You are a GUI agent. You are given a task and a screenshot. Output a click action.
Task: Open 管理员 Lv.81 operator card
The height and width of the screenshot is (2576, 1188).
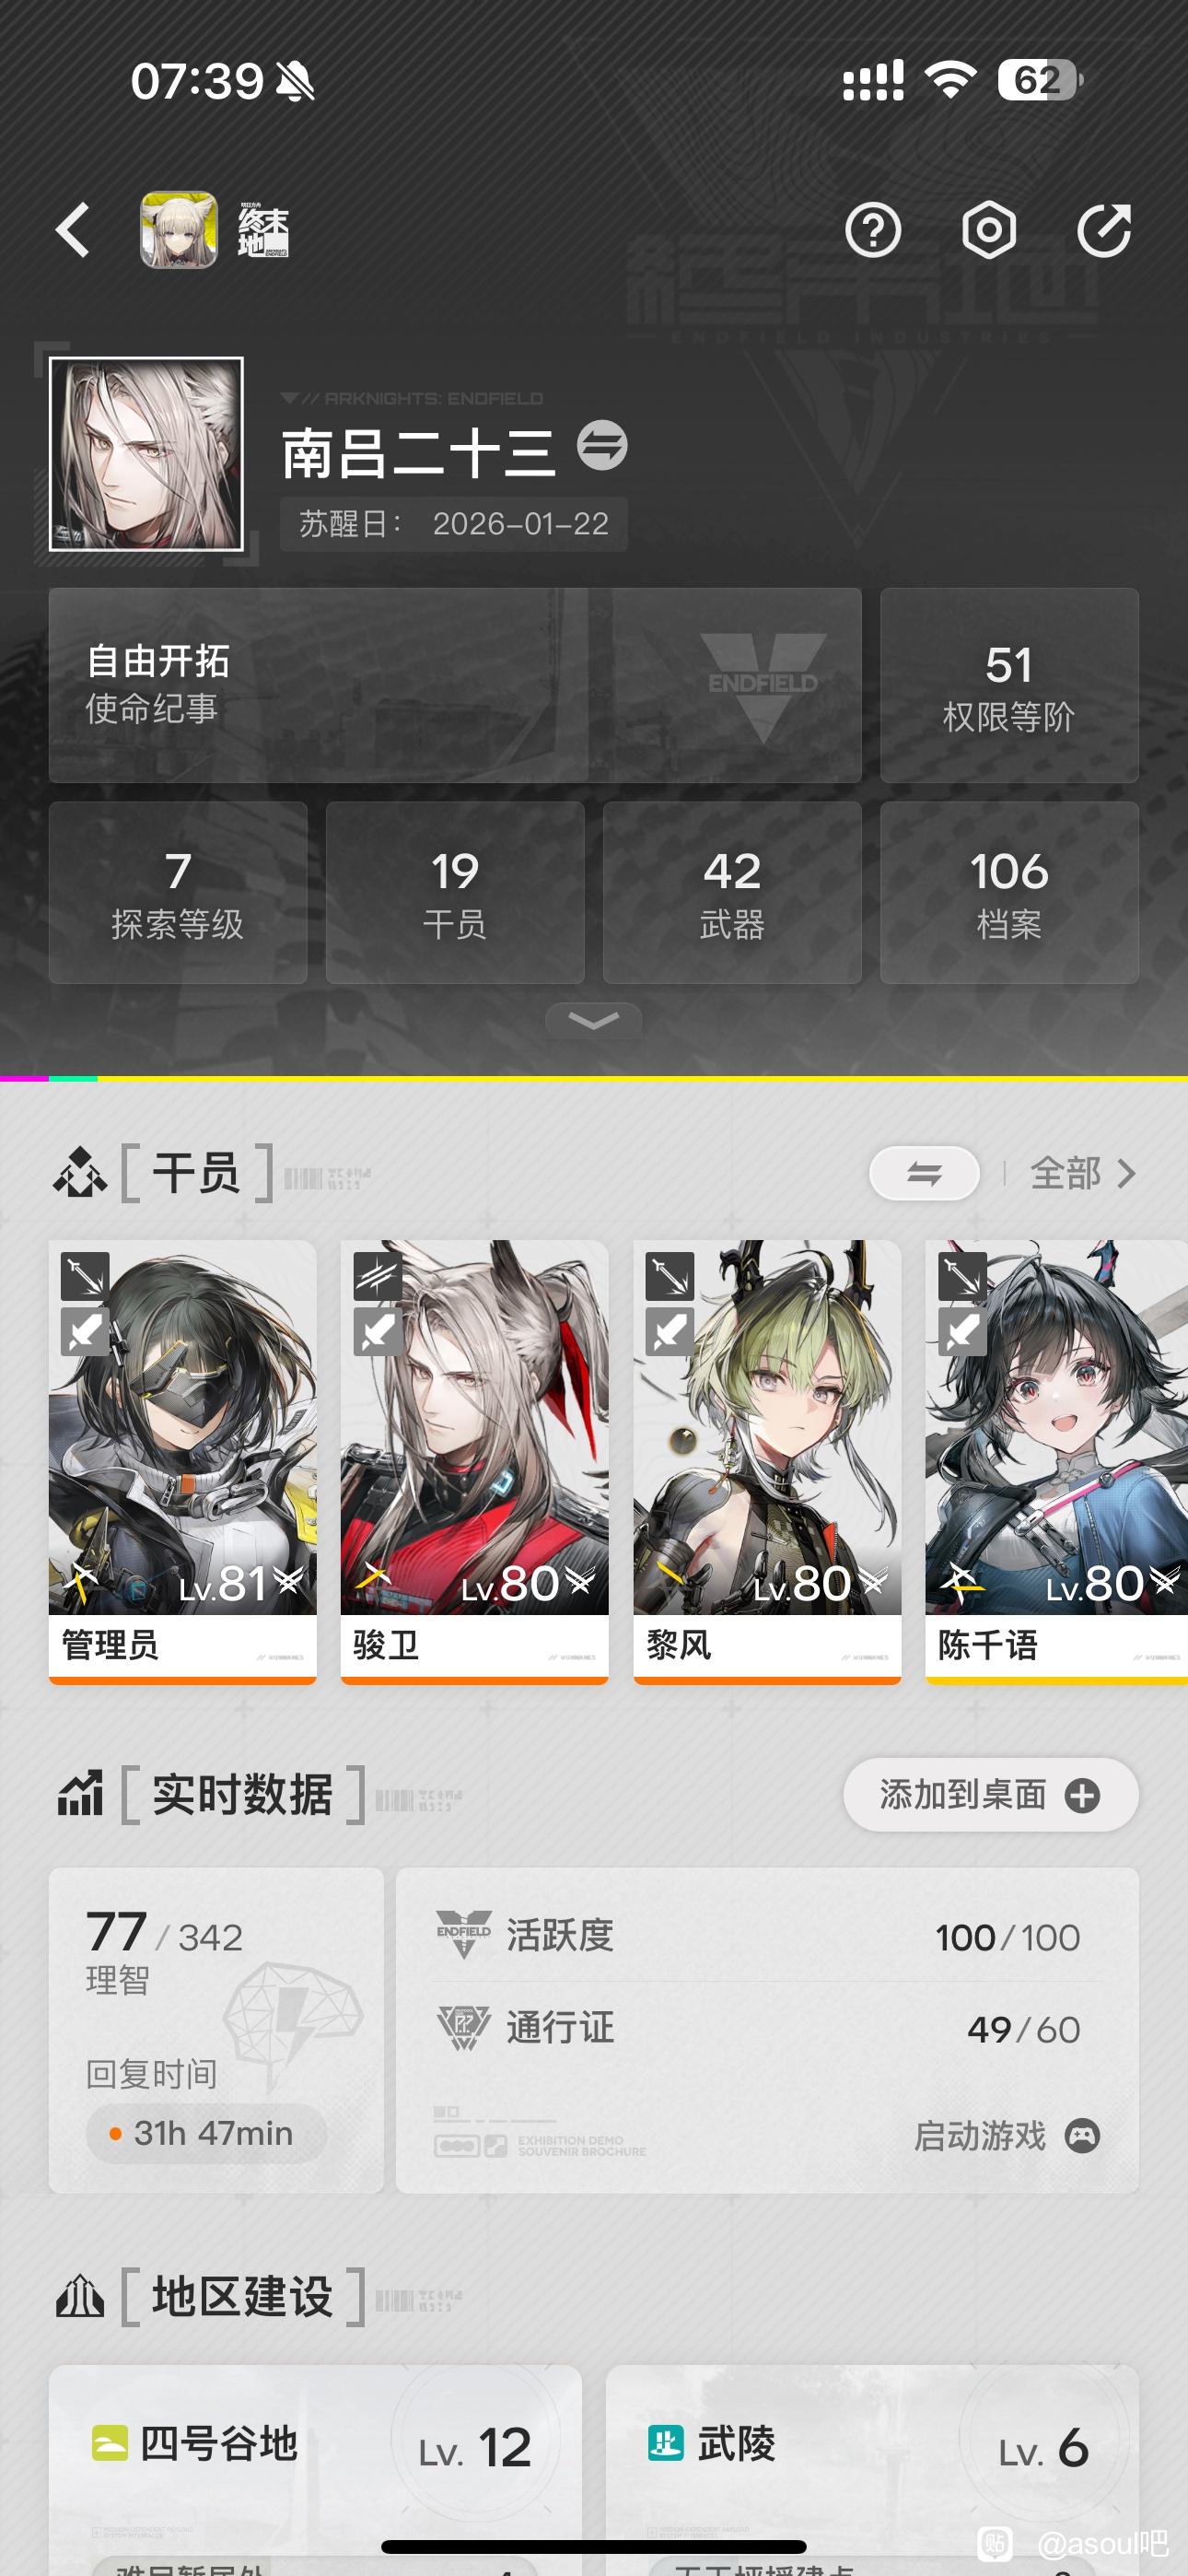point(183,1462)
